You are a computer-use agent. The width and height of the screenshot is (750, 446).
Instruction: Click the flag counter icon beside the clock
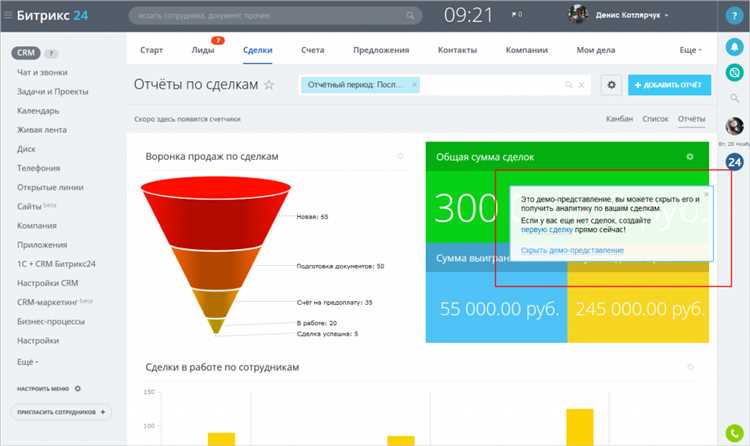tap(517, 15)
